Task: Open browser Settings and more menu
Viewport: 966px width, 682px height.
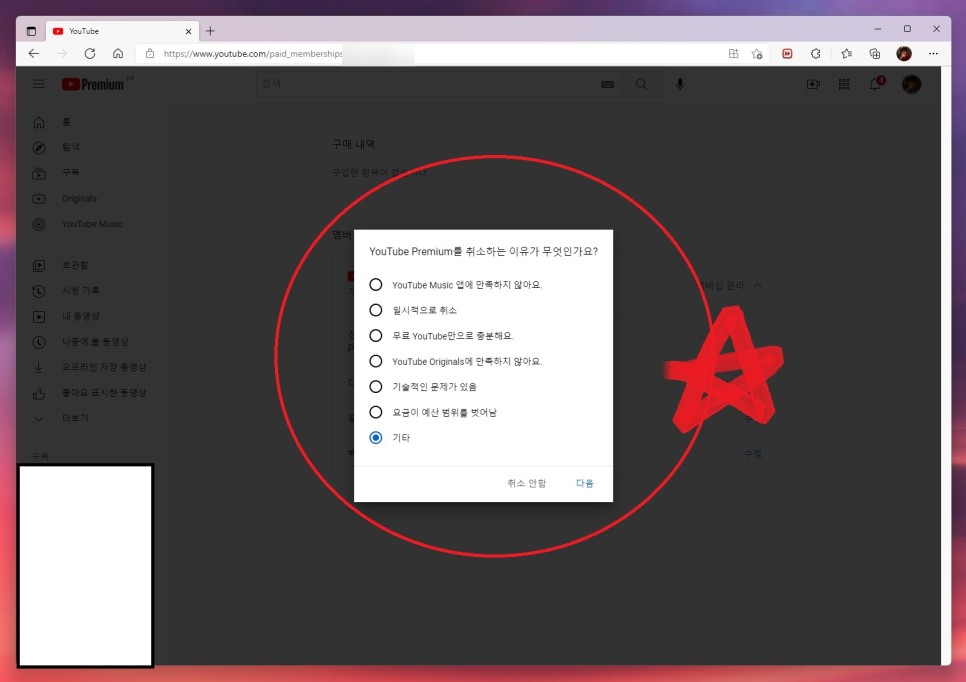Action: [933, 54]
